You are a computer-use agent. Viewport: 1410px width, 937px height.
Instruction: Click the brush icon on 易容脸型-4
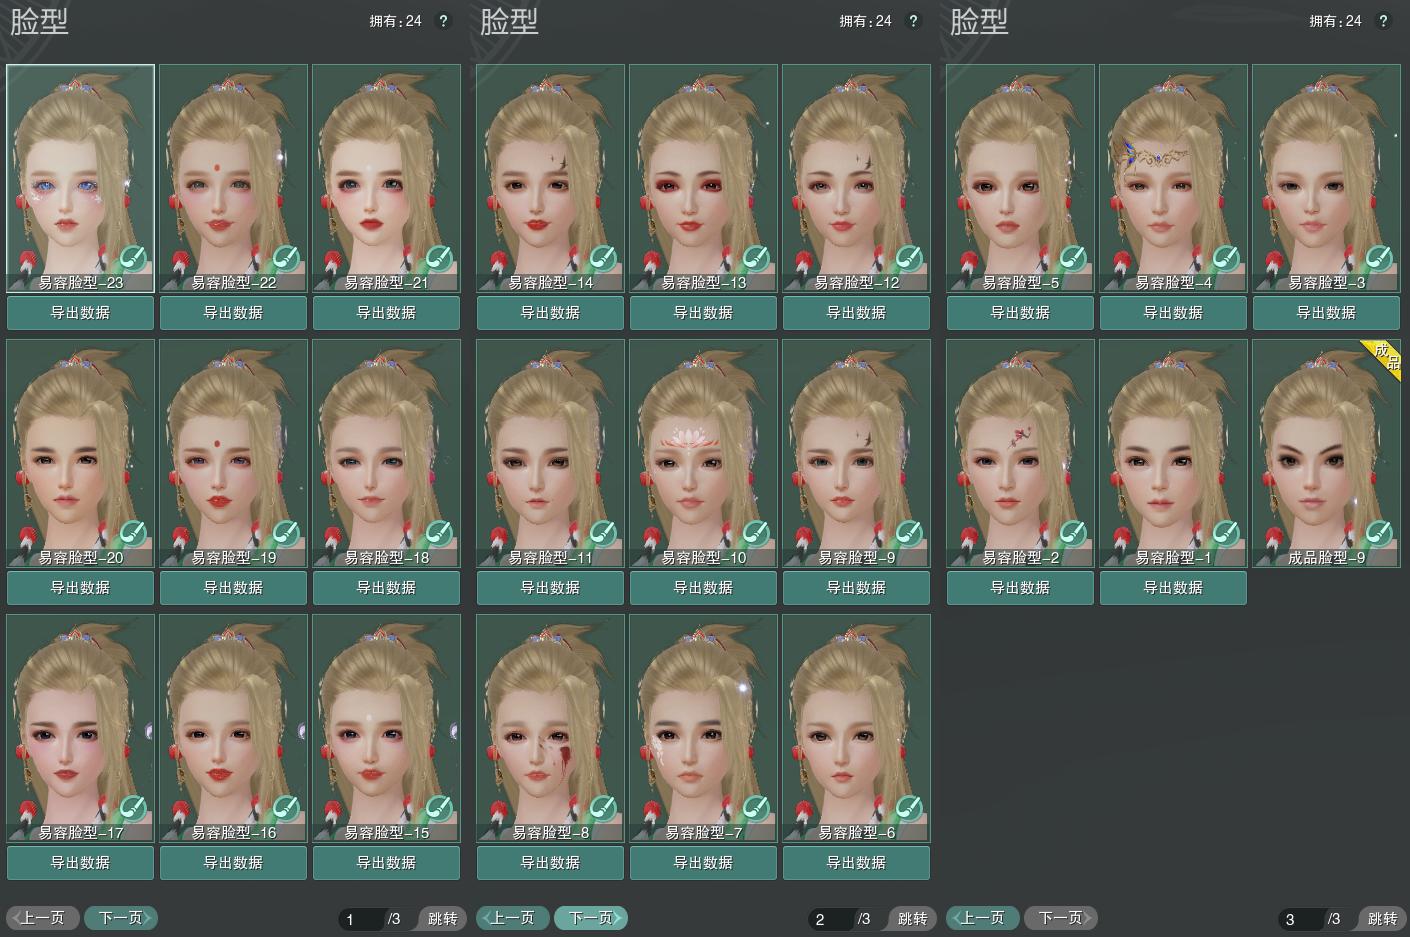[1226, 259]
